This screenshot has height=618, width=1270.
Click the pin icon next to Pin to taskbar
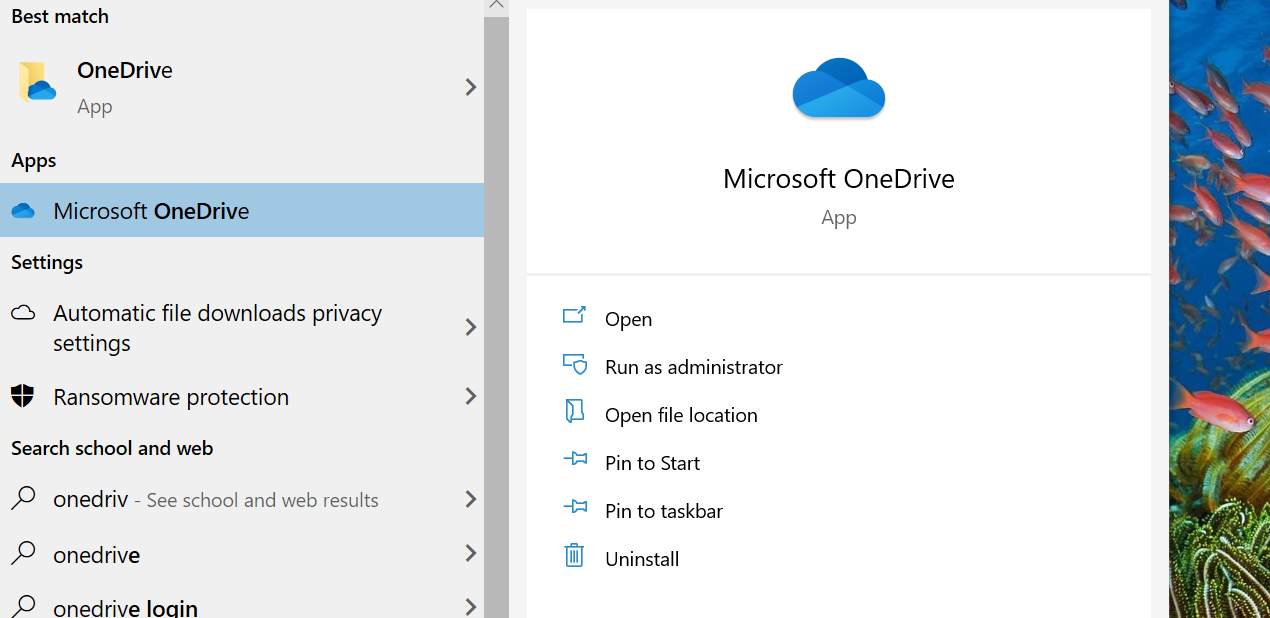(574, 509)
